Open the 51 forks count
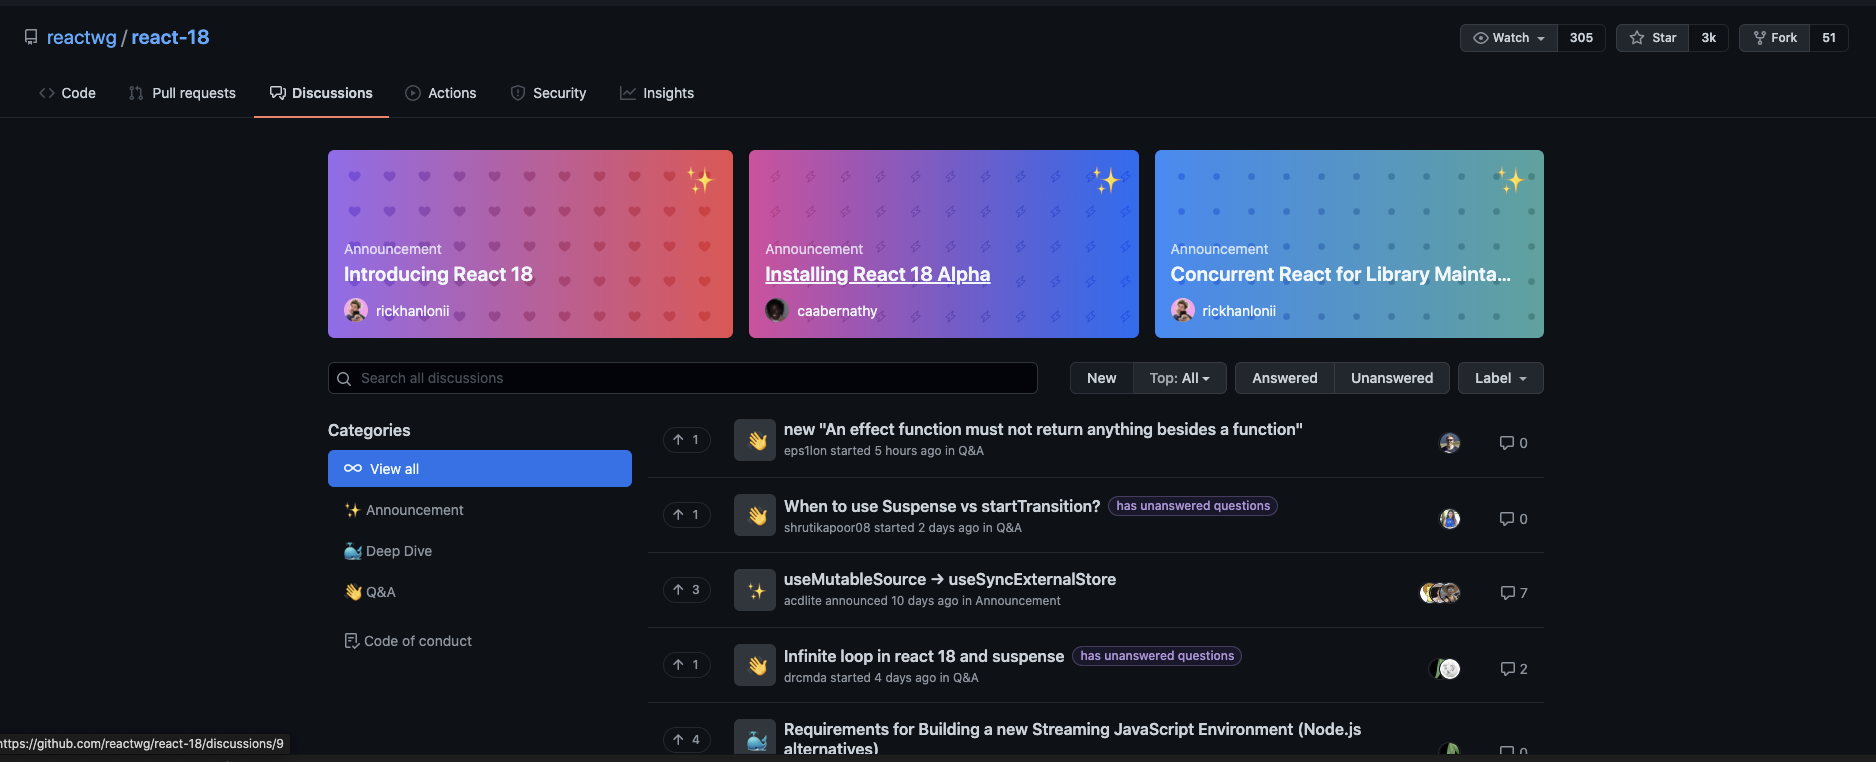 pyautogui.click(x=1829, y=38)
